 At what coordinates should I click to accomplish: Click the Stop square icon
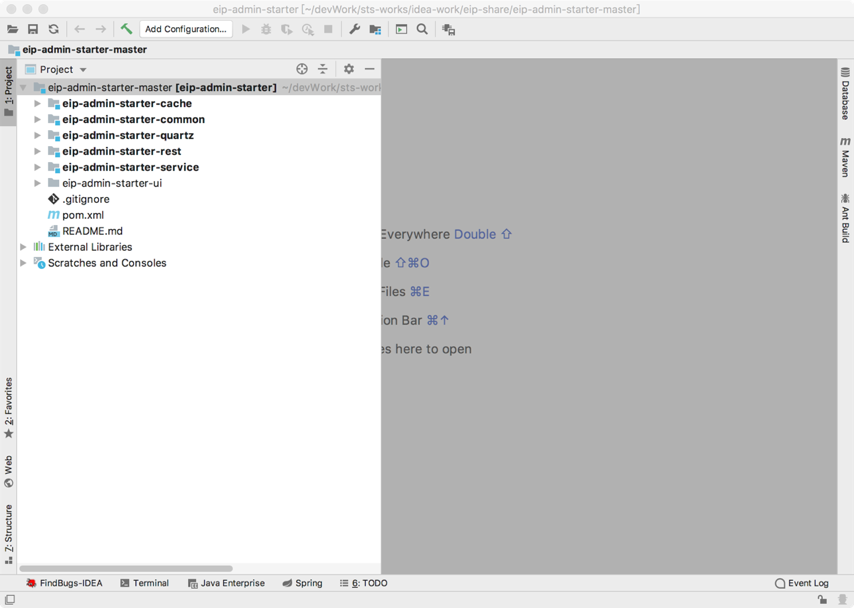point(328,29)
